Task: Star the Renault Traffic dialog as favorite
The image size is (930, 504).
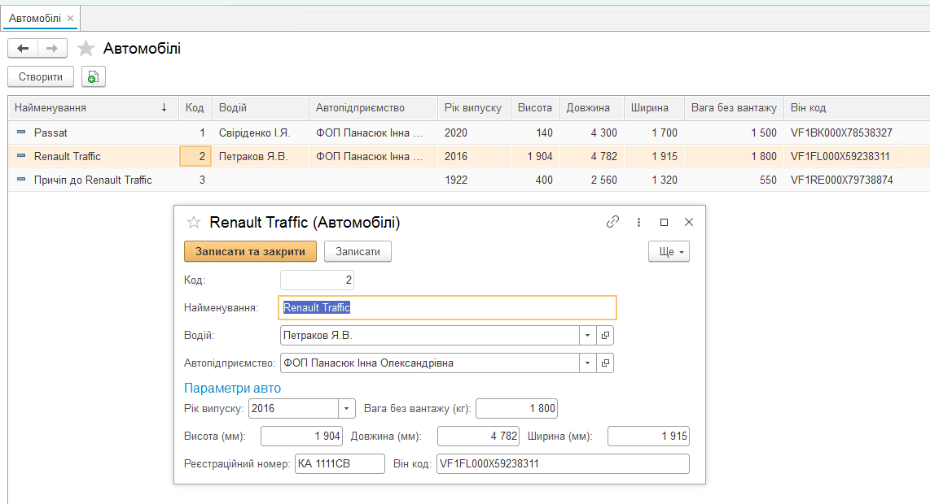Action: tap(194, 222)
